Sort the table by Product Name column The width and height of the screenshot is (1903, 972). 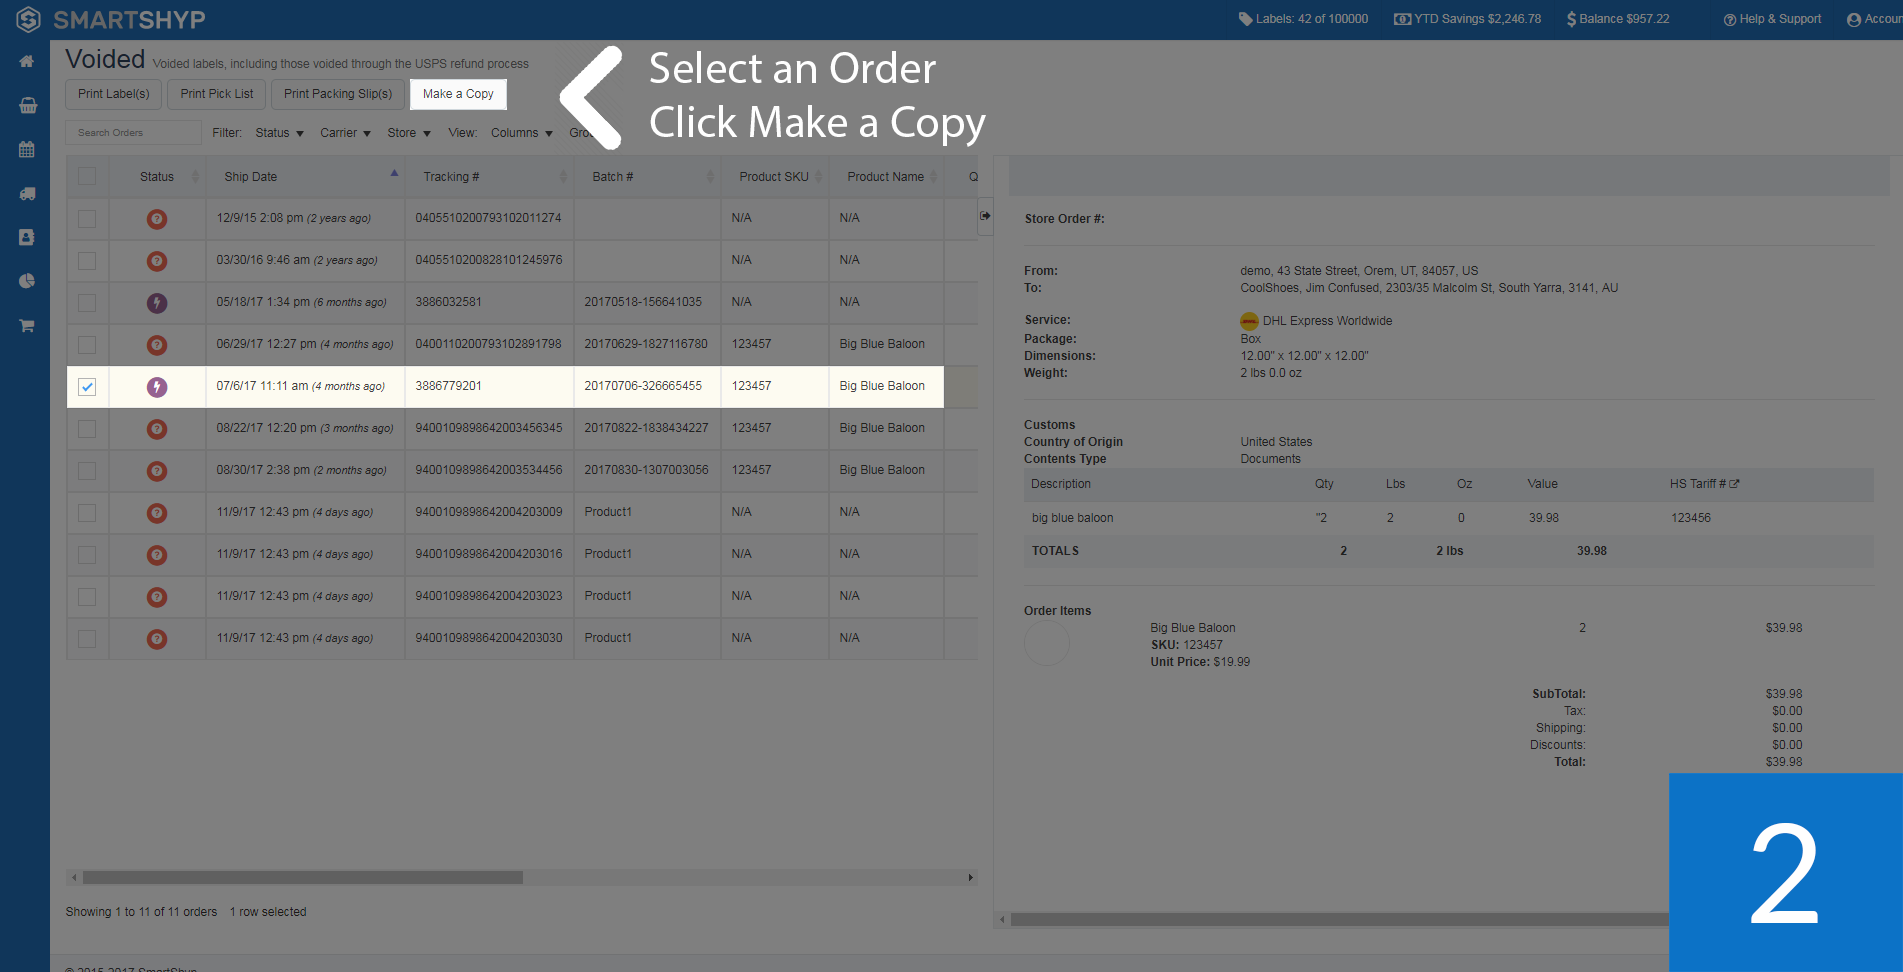(x=886, y=177)
